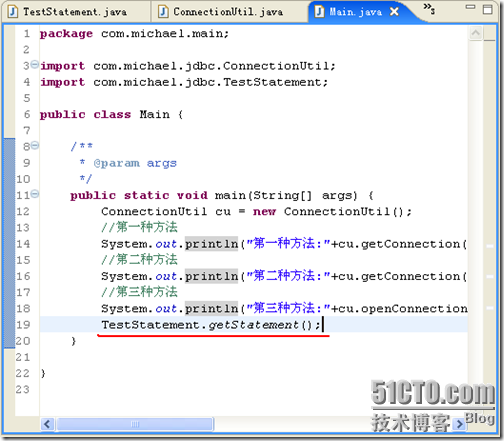Click the 'package' keyword on line 1
The height and width of the screenshot is (441, 504).
[66, 34]
